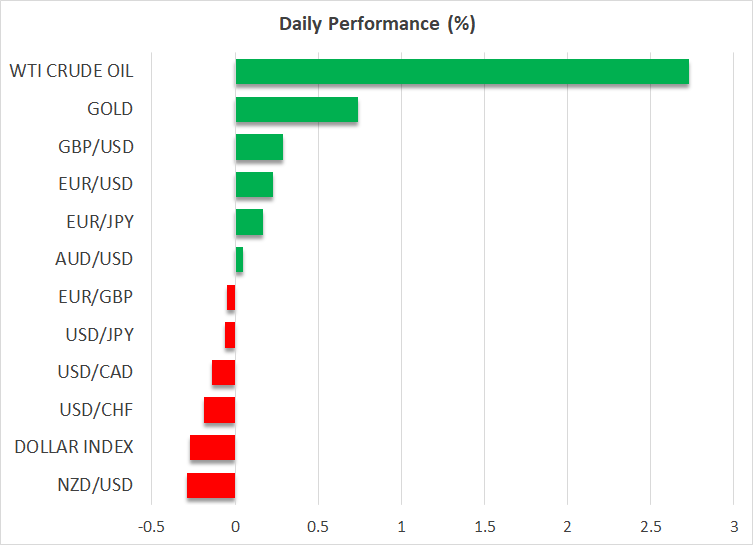This screenshot has height=545, width=753.
Task: Select the small AUD/USD bar
Action: pos(239,260)
